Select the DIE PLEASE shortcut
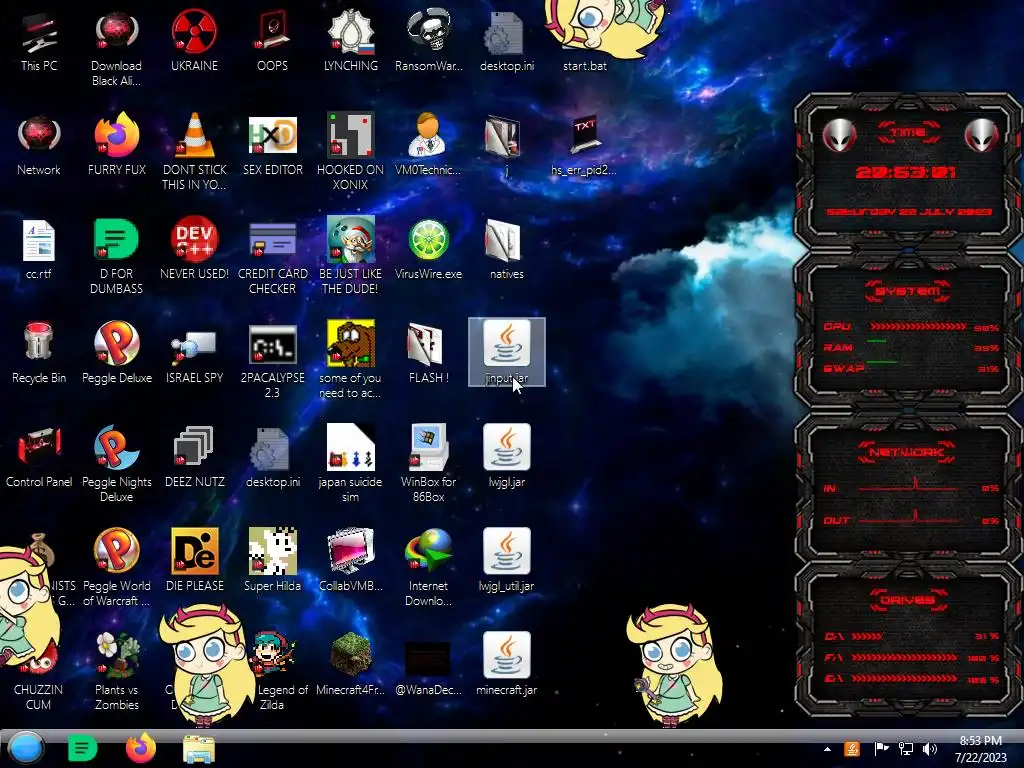Image resolution: width=1024 pixels, height=768 pixels. pyautogui.click(x=195, y=561)
